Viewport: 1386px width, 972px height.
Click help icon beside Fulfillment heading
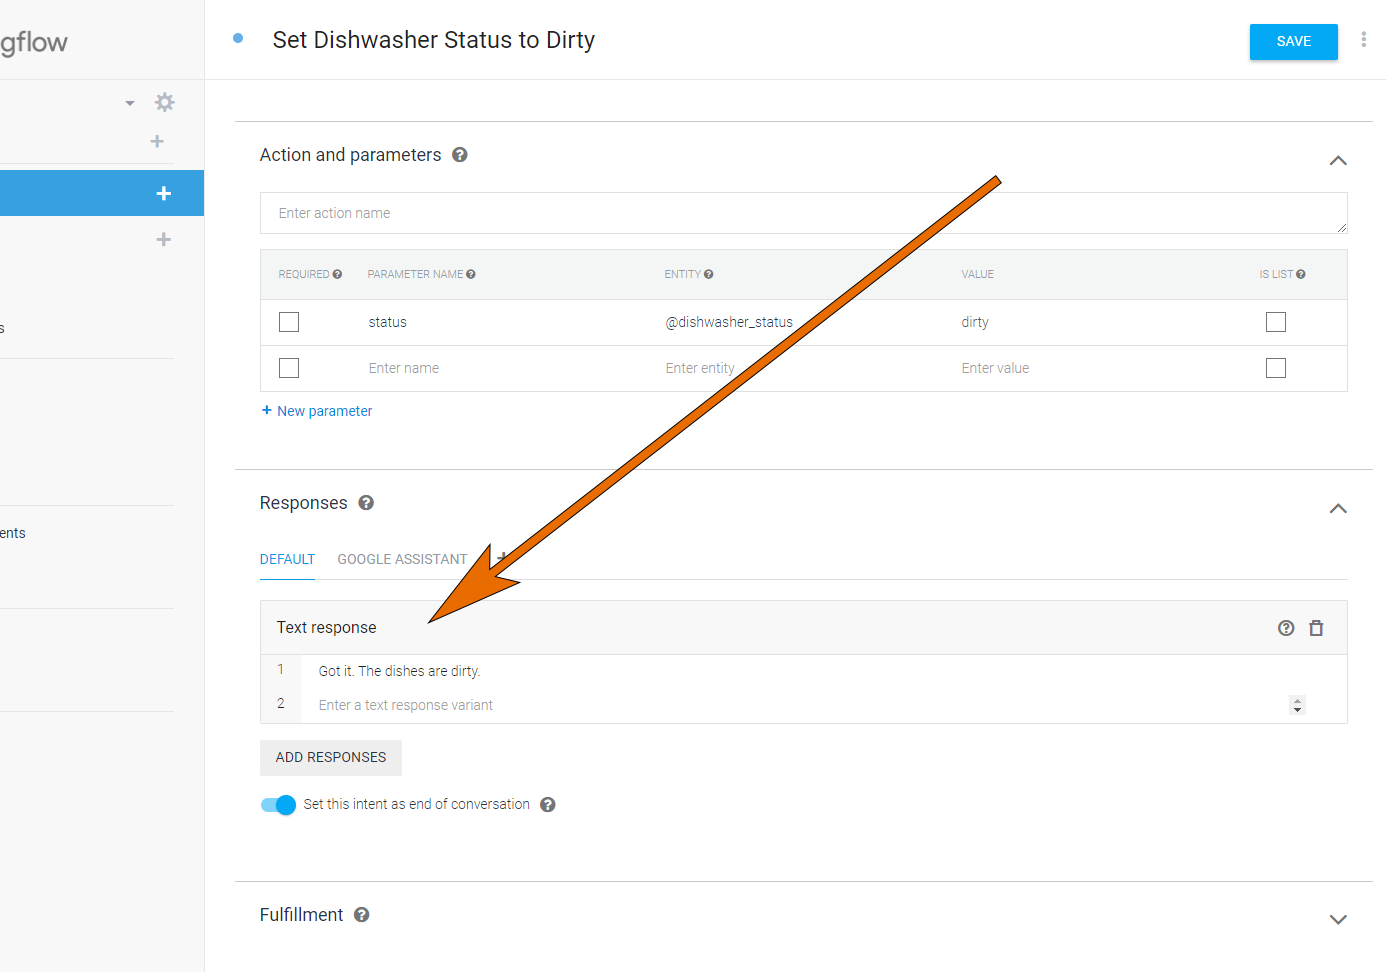pos(362,915)
